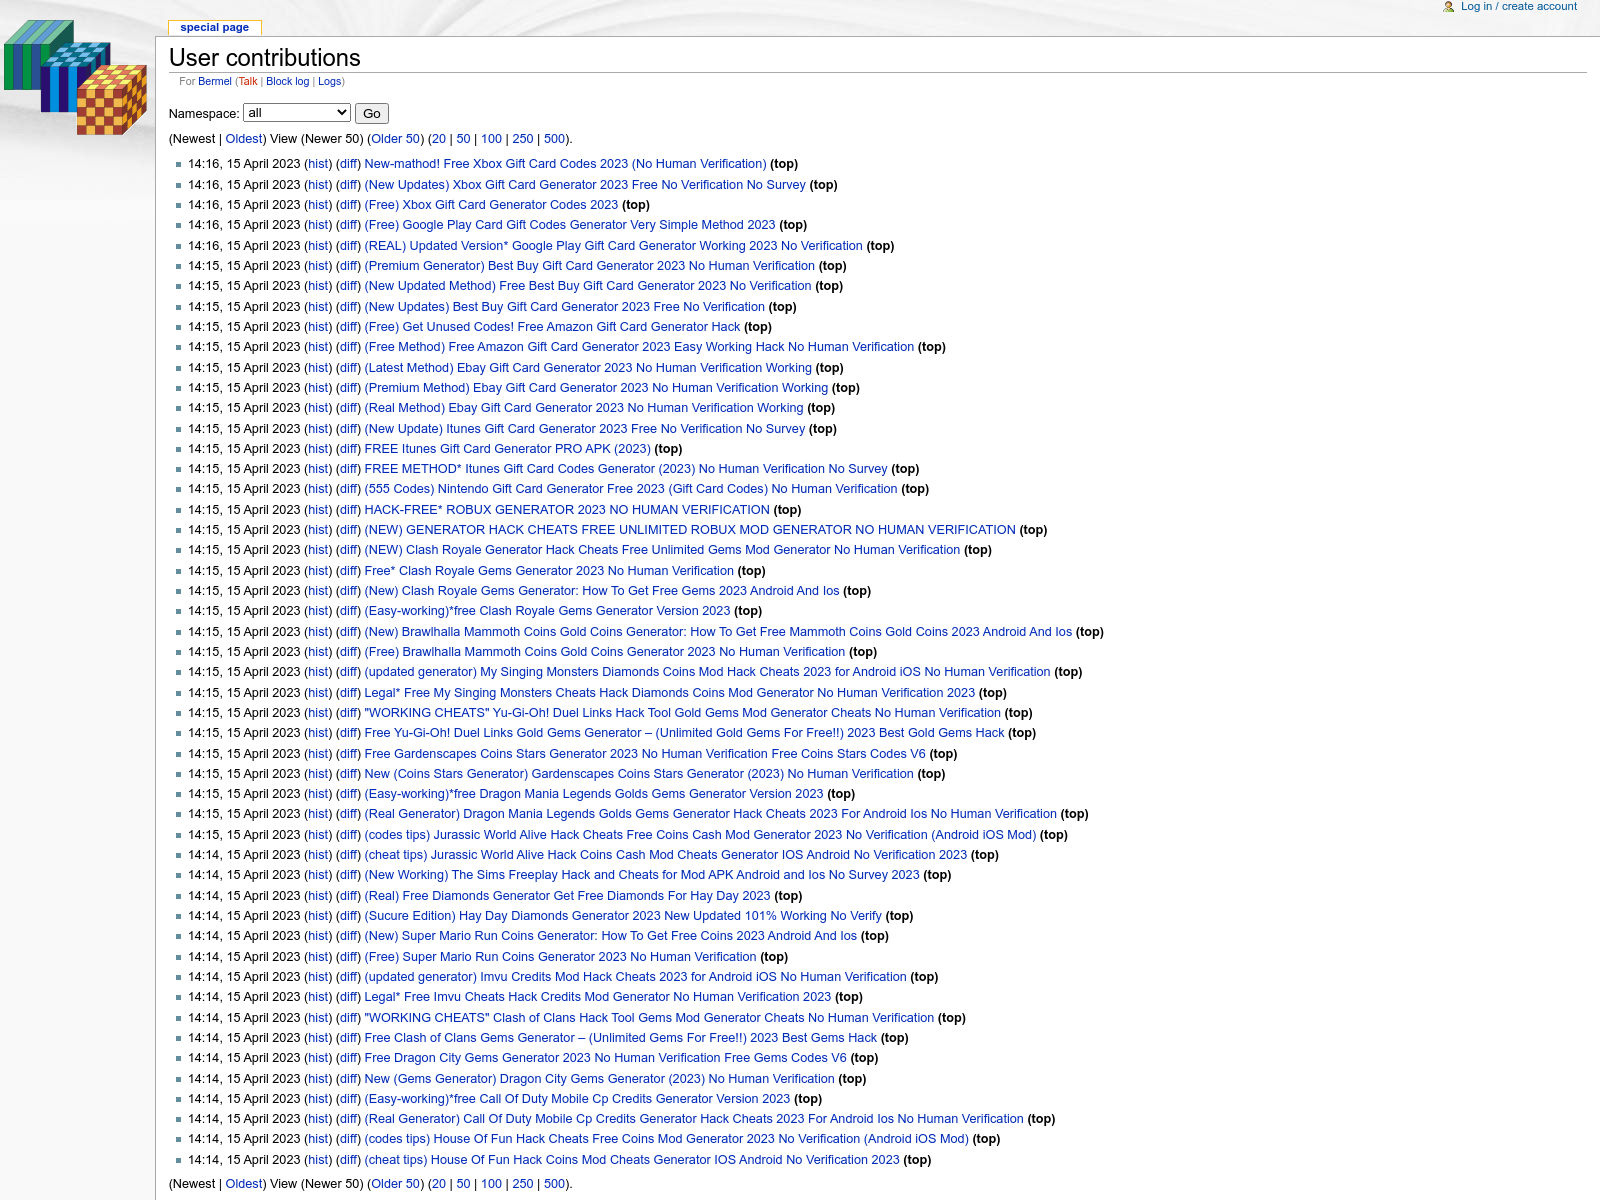Open diff for (Premium Method) Ebay entry
Viewport: 1600px width, 1200px height.
pyautogui.click(x=349, y=388)
